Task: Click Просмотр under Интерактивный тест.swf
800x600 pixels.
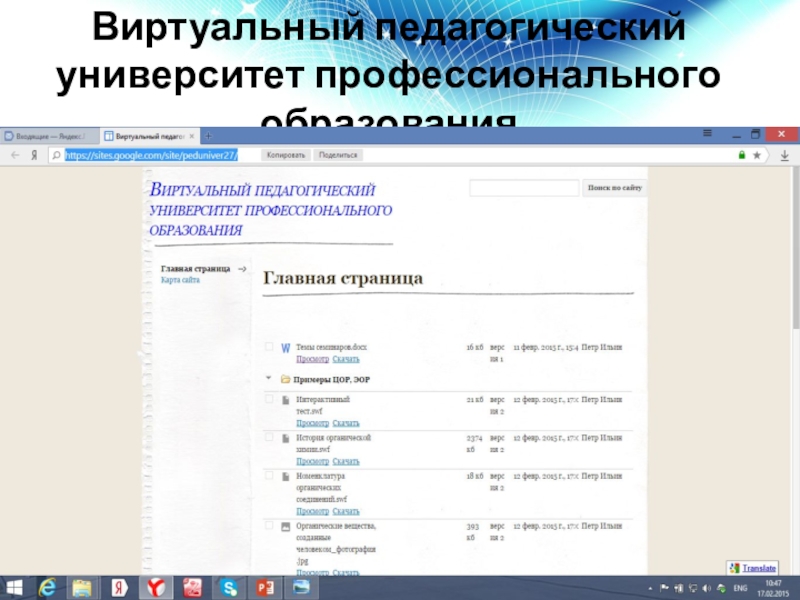Action: point(312,423)
